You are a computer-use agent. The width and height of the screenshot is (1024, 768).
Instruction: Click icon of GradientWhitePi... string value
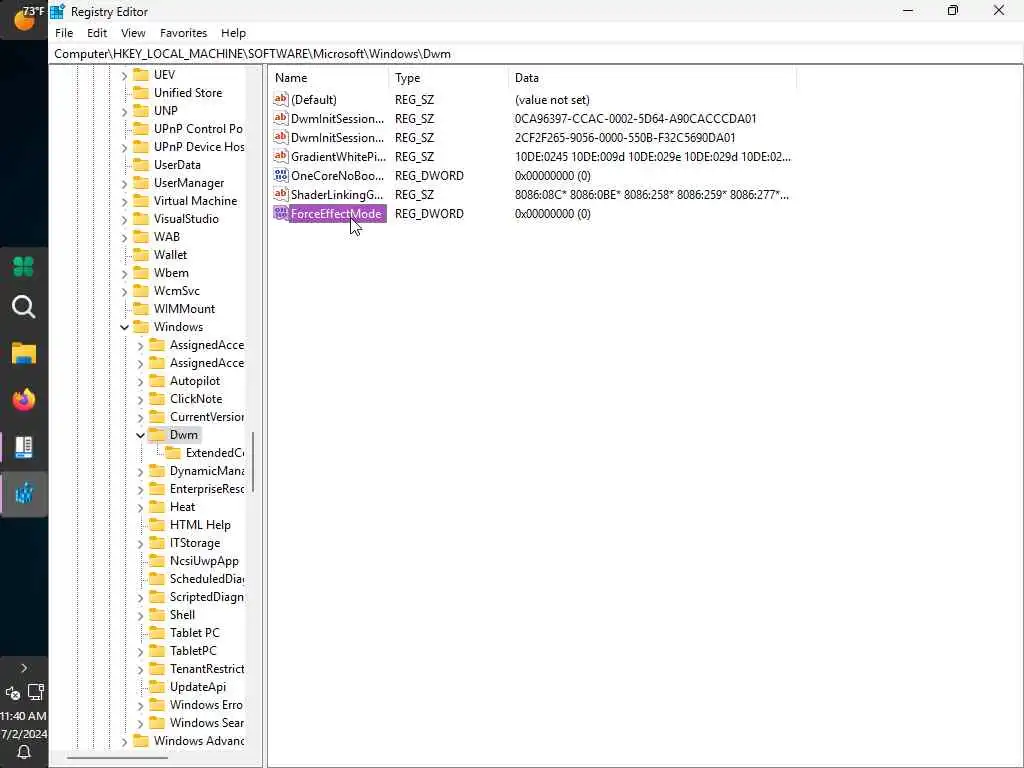point(281,156)
